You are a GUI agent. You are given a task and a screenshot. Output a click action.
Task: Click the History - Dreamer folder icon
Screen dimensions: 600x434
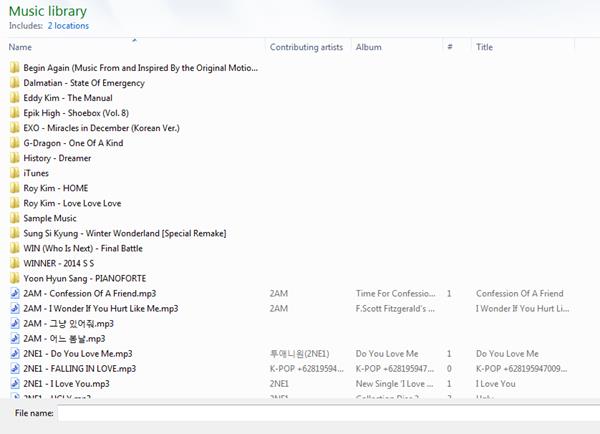(x=15, y=158)
